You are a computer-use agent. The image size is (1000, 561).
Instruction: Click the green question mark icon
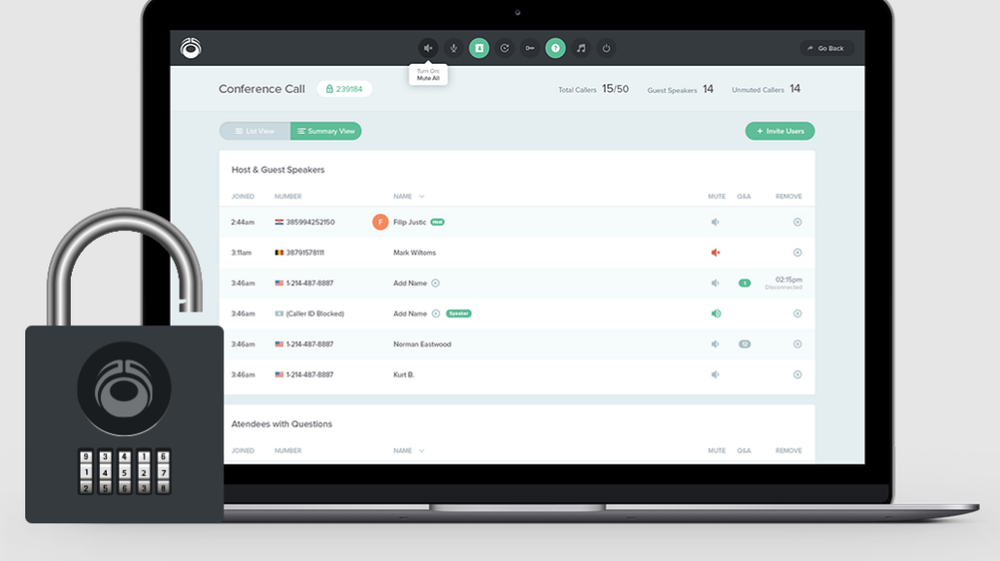[x=555, y=48]
